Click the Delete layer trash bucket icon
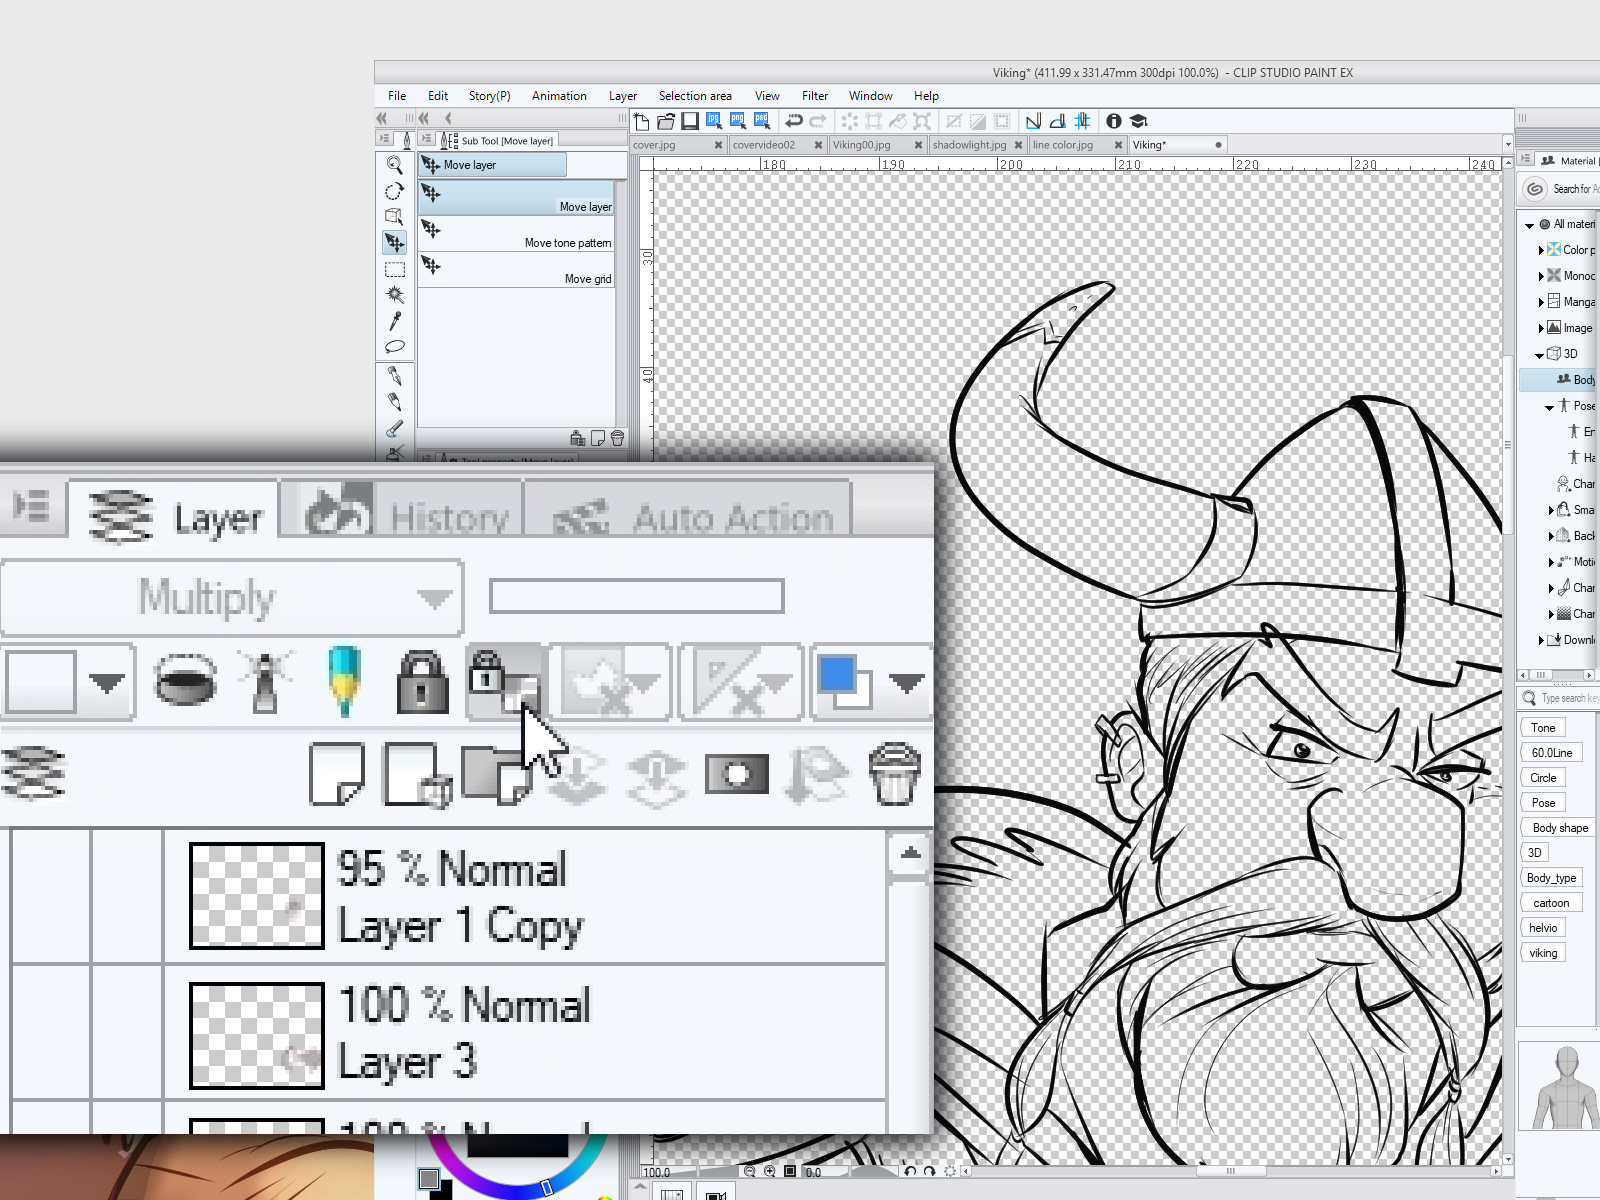 pos(894,774)
